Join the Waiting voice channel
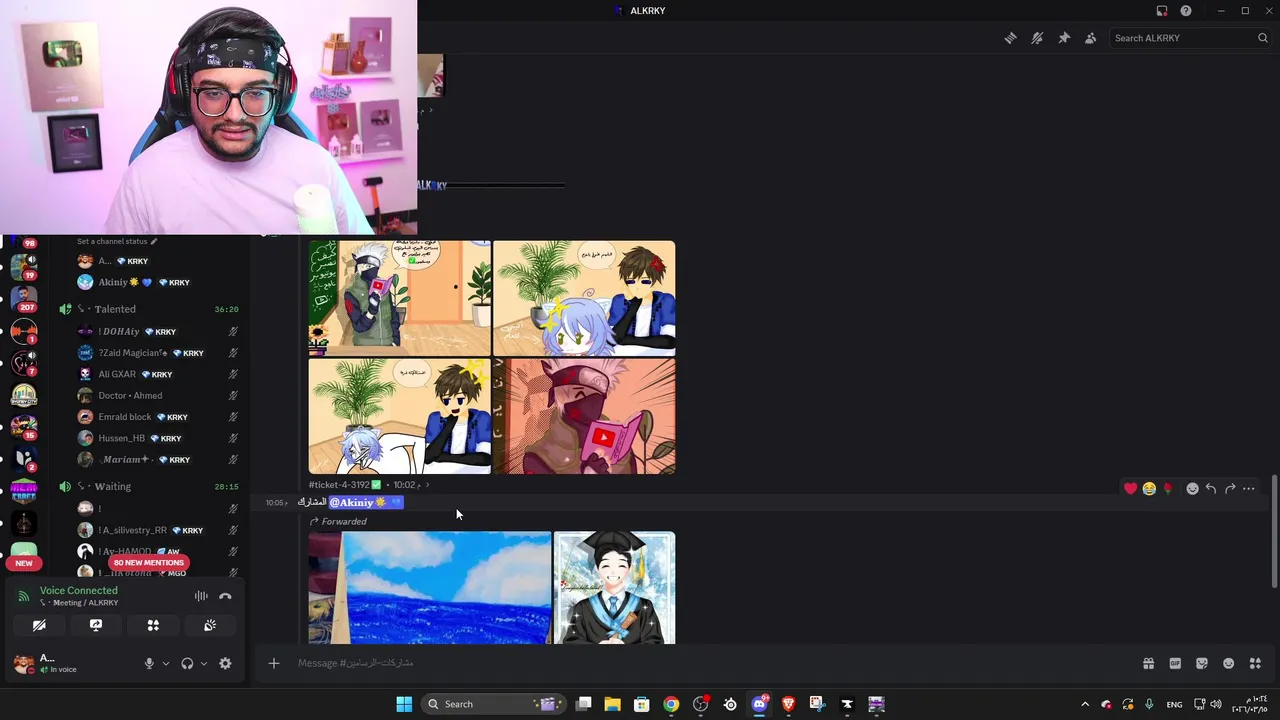The image size is (1280, 720). tap(113, 486)
